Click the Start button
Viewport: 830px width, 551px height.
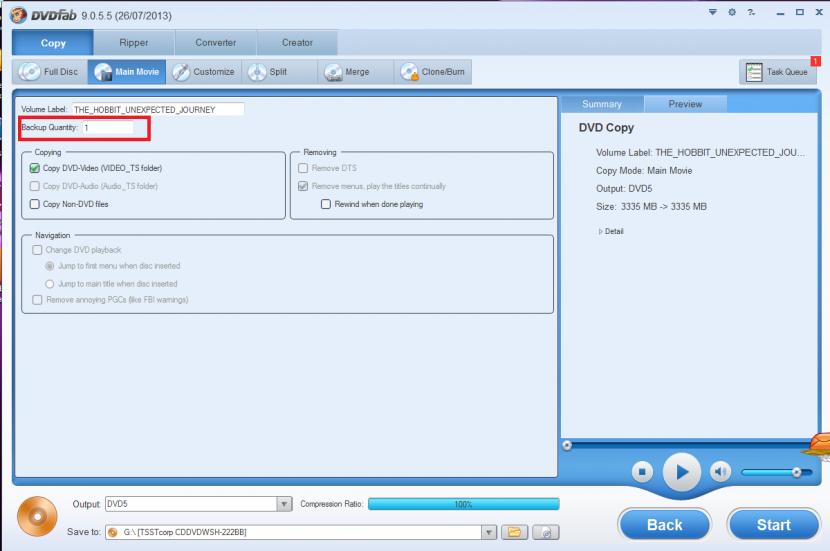pos(773,525)
